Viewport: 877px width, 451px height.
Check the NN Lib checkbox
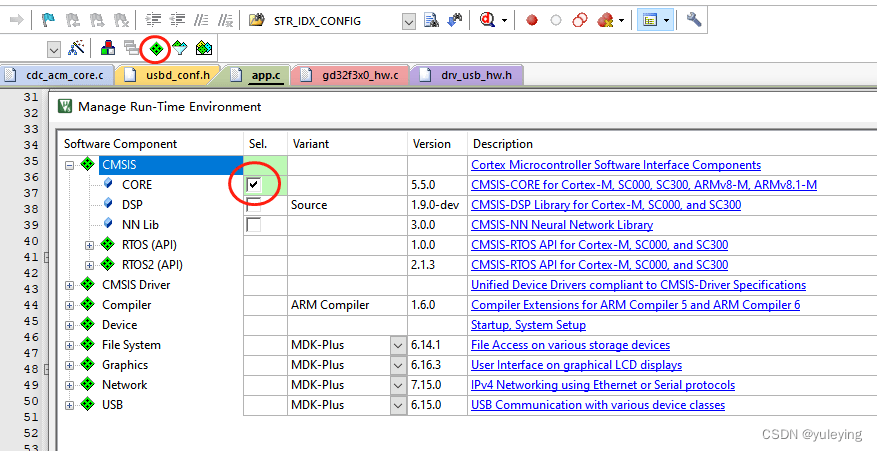point(254,224)
